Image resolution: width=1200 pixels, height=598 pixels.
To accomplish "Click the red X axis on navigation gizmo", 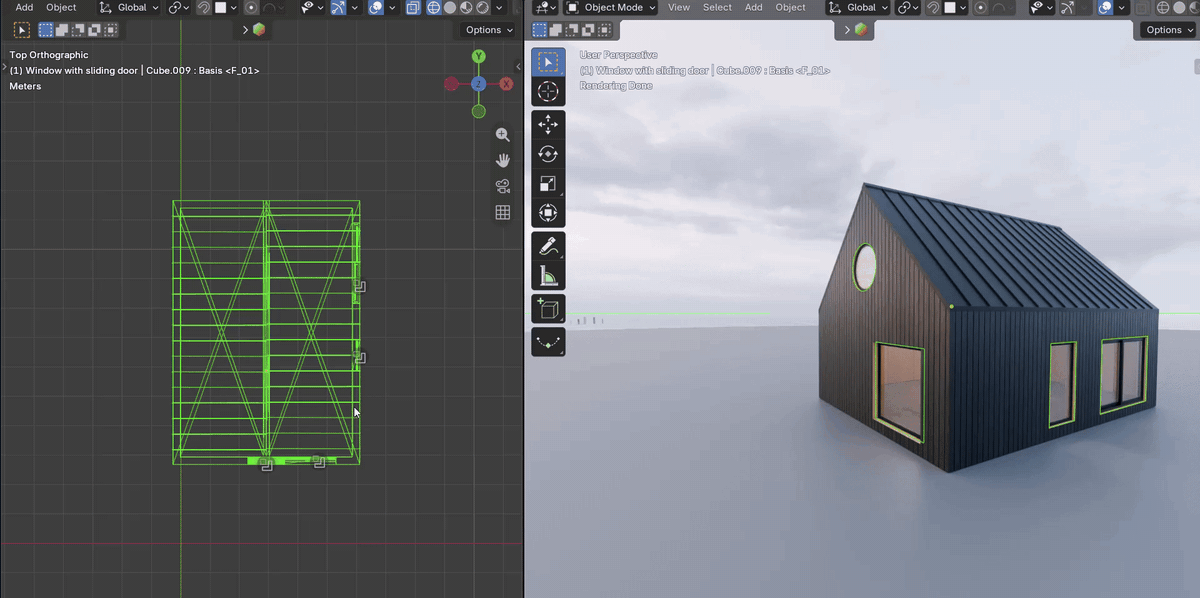I will (x=506, y=84).
